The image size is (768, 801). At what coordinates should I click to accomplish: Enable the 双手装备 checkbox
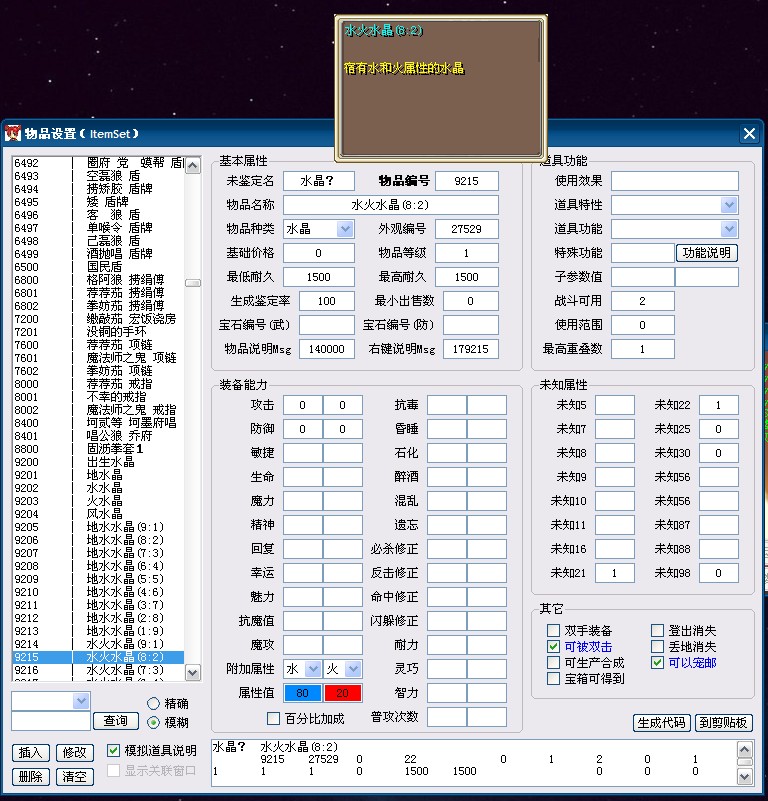pos(554,631)
